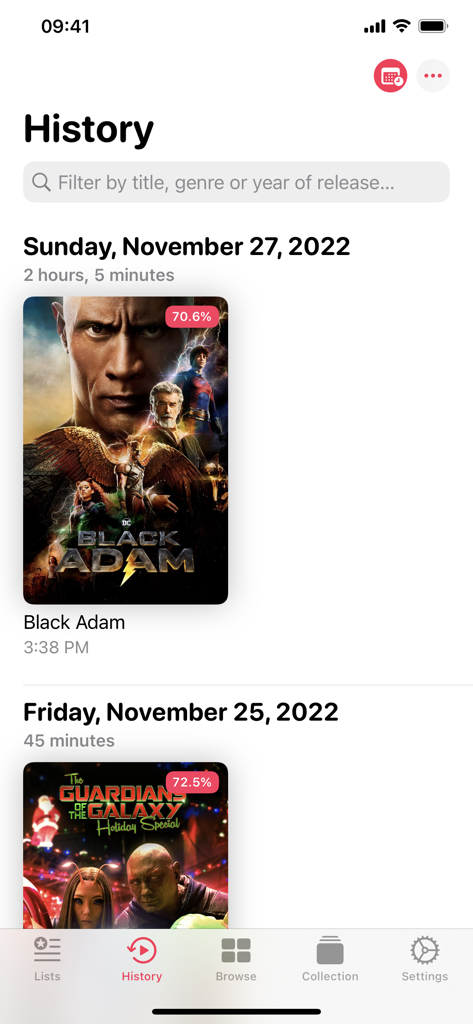Open the three-dots more options menu
The height and width of the screenshot is (1024, 473).
(432, 76)
